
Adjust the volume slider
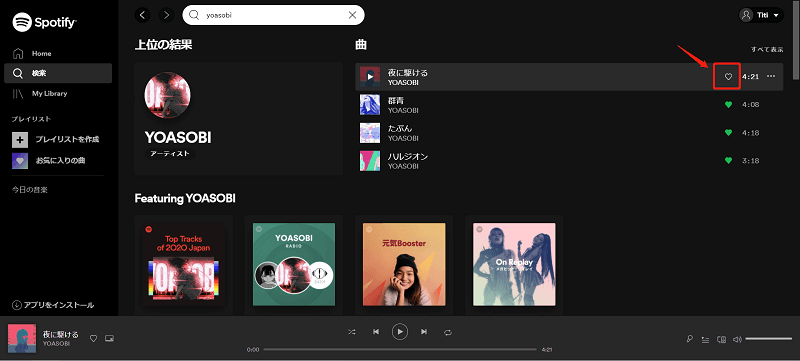click(768, 339)
